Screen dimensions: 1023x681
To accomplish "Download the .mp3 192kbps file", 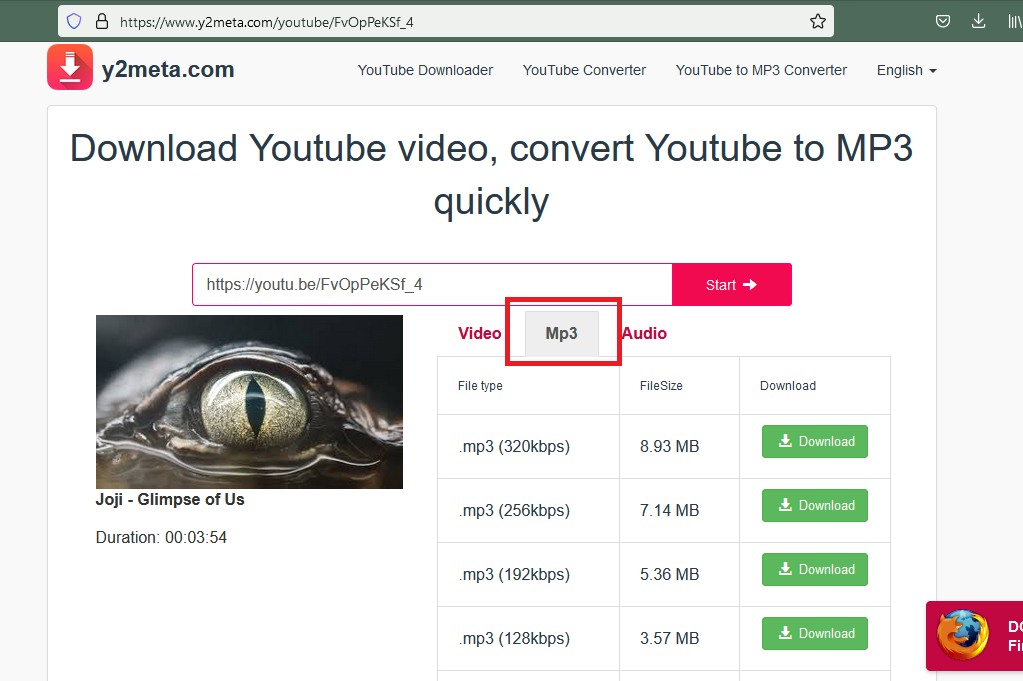I will pos(815,569).
